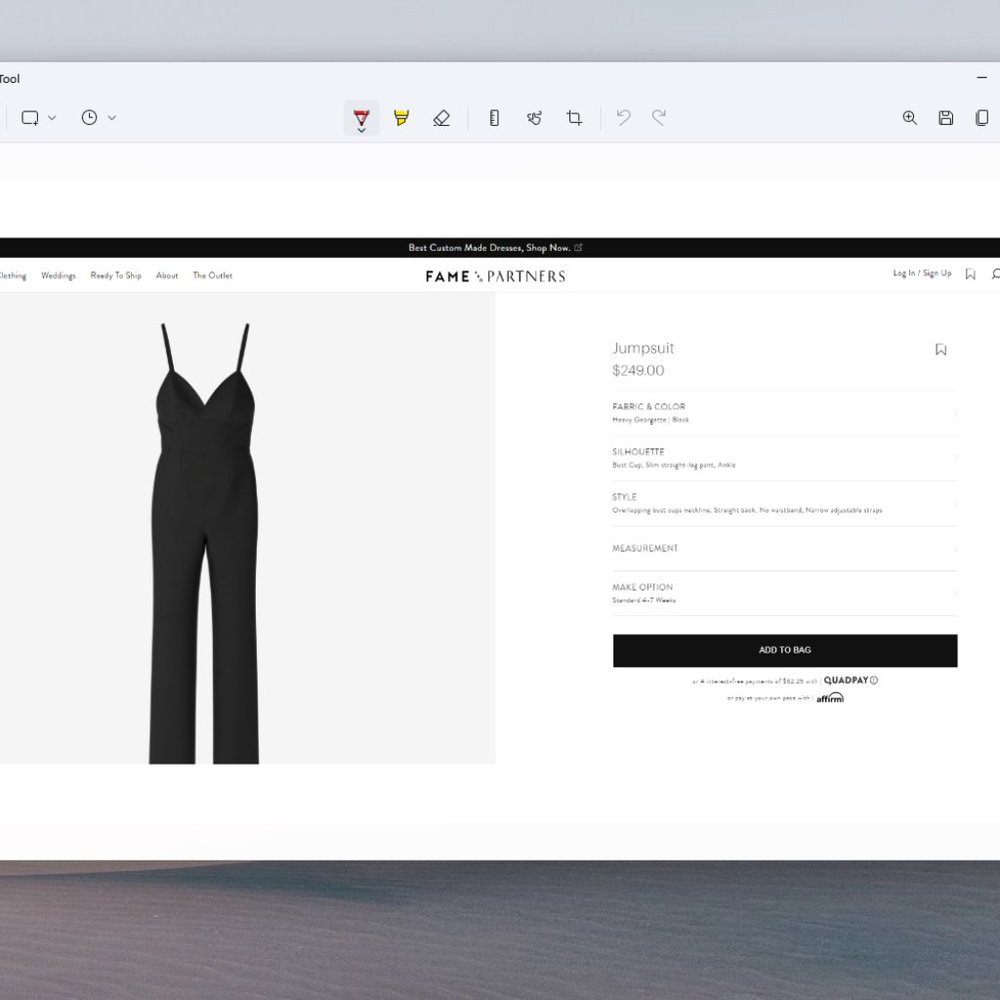Select the red ballpoint pen tool
This screenshot has height=1000, width=1000.
coord(361,114)
